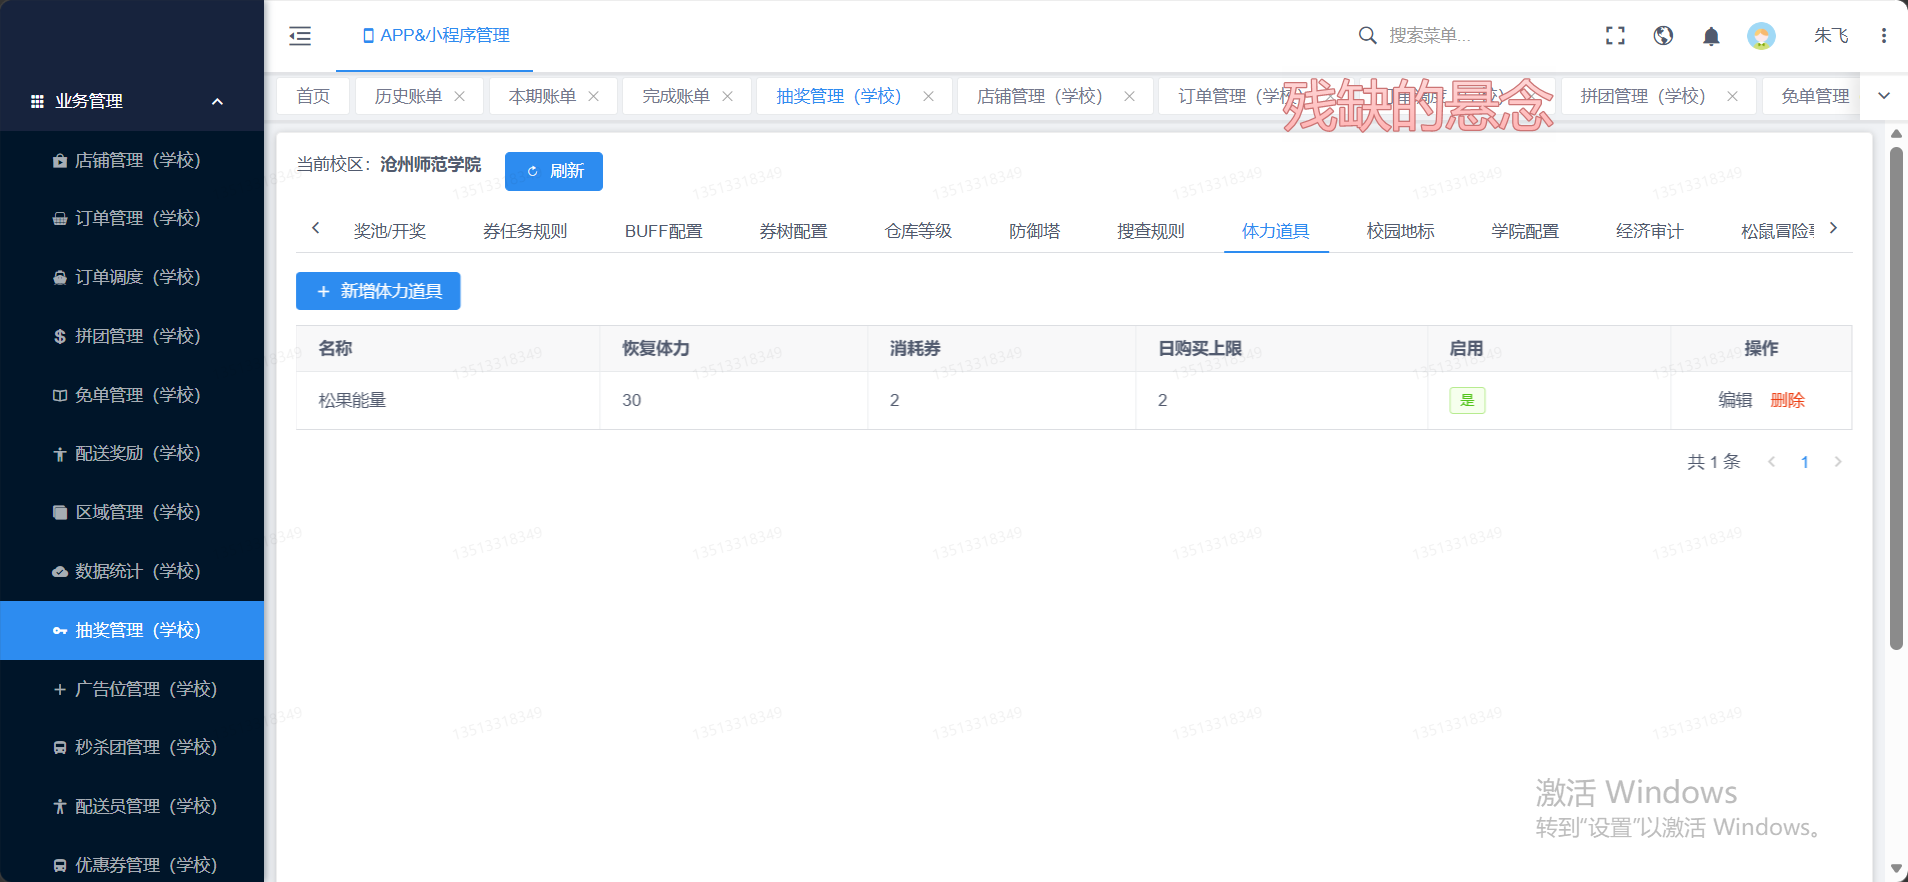Collapse the 业务管理 menu group
This screenshot has width=1908, height=882.
tap(217, 101)
